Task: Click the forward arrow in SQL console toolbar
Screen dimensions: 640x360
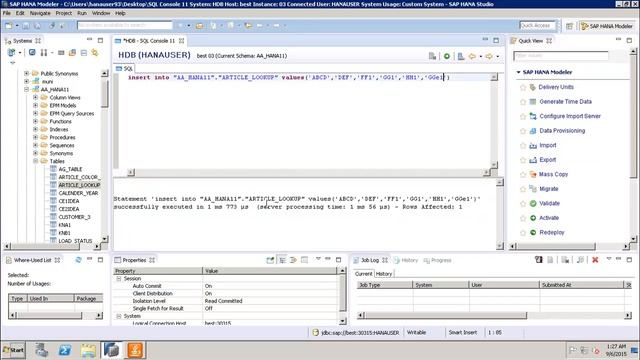Action: pyautogui.click(x=489, y=56)
